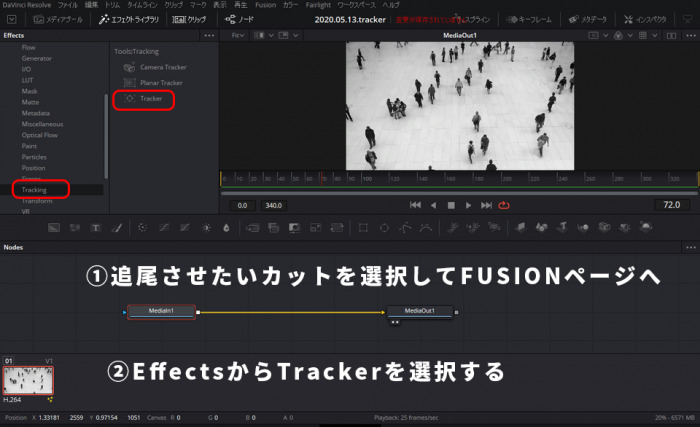Screen dimensions: 700x427
Task: Select the Particles category in Effects
Action: [34, 157]
